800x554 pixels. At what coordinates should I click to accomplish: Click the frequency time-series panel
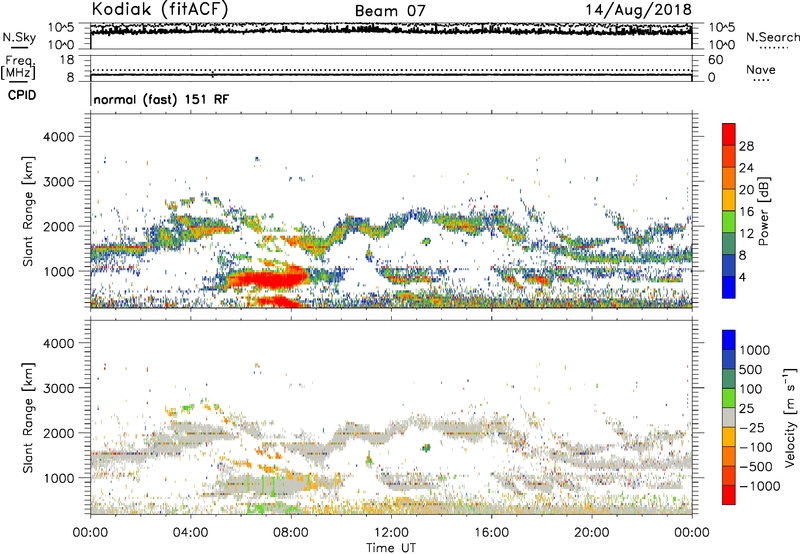pyautogui.click(x=391, y=68)
